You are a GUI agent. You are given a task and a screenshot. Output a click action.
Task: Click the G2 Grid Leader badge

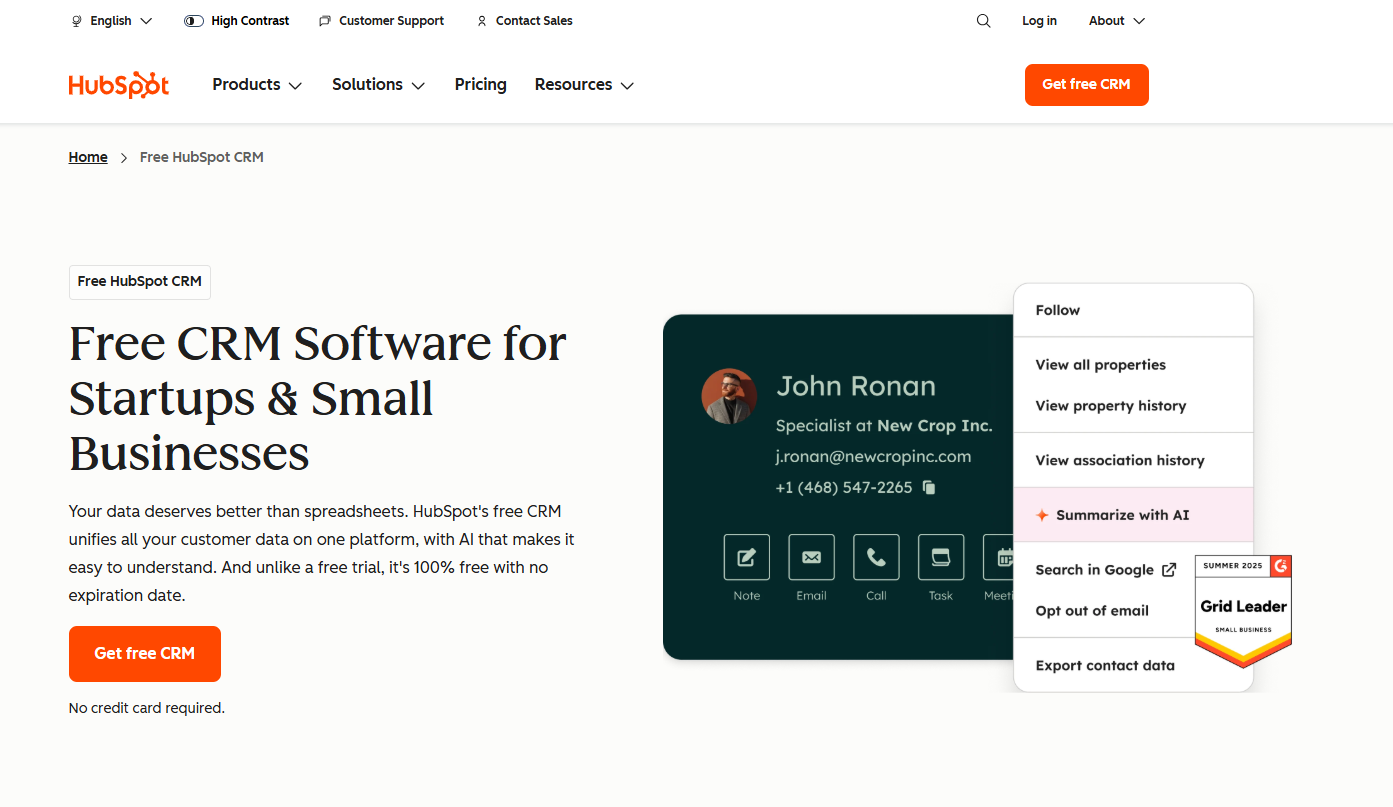pos(1243,610)
